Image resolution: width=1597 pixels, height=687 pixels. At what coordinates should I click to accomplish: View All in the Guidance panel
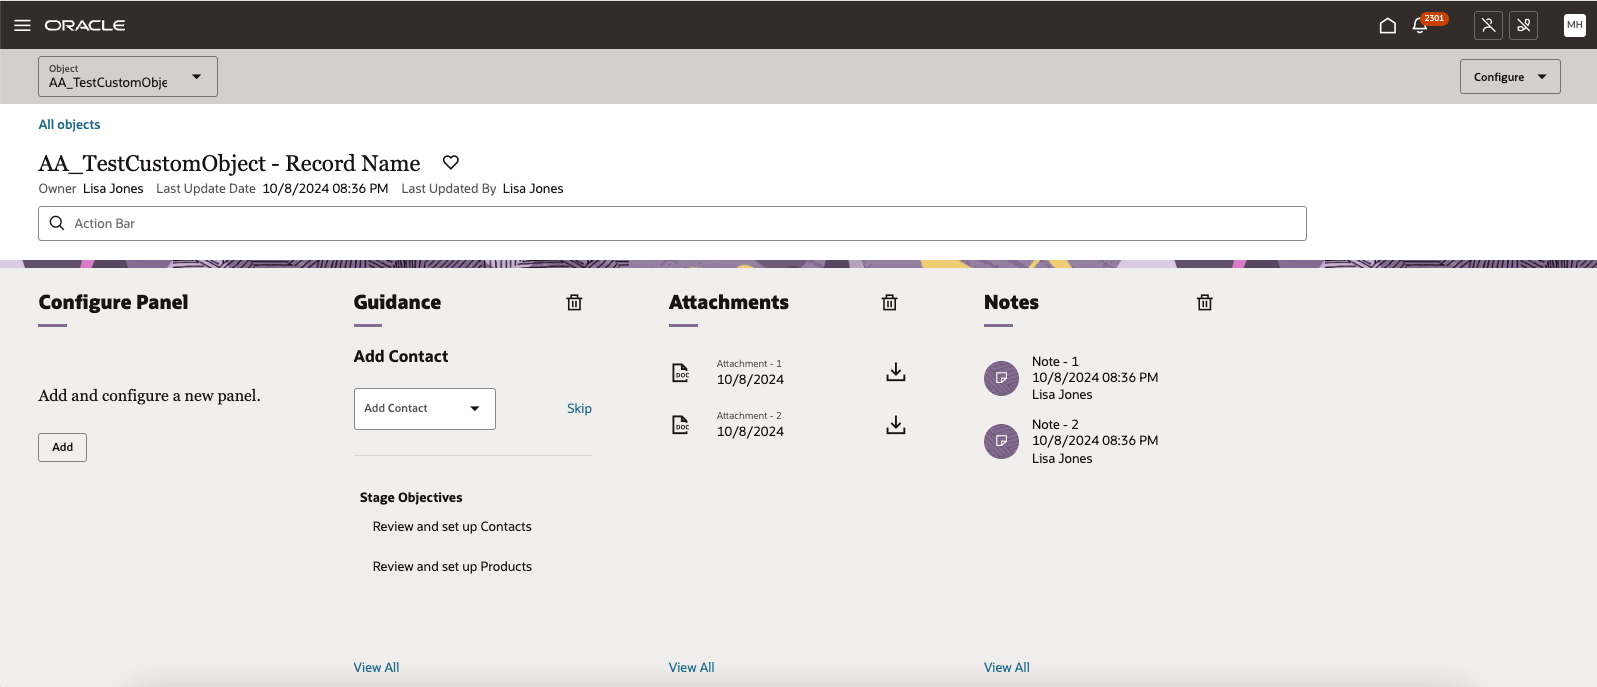(376, 667)
